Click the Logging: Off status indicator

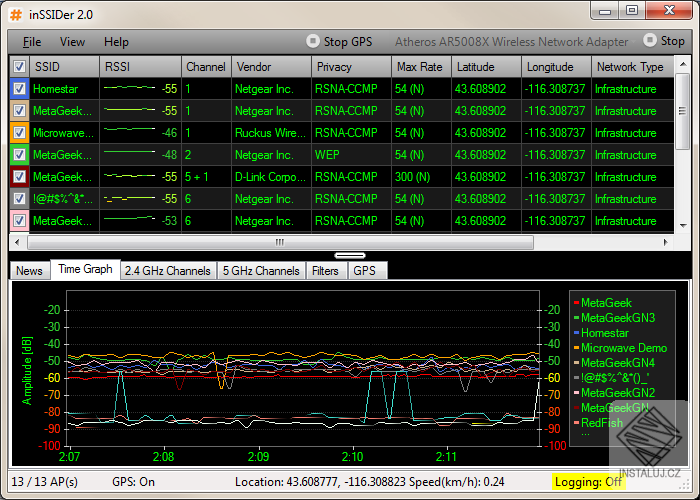click(x=588, y=482)
